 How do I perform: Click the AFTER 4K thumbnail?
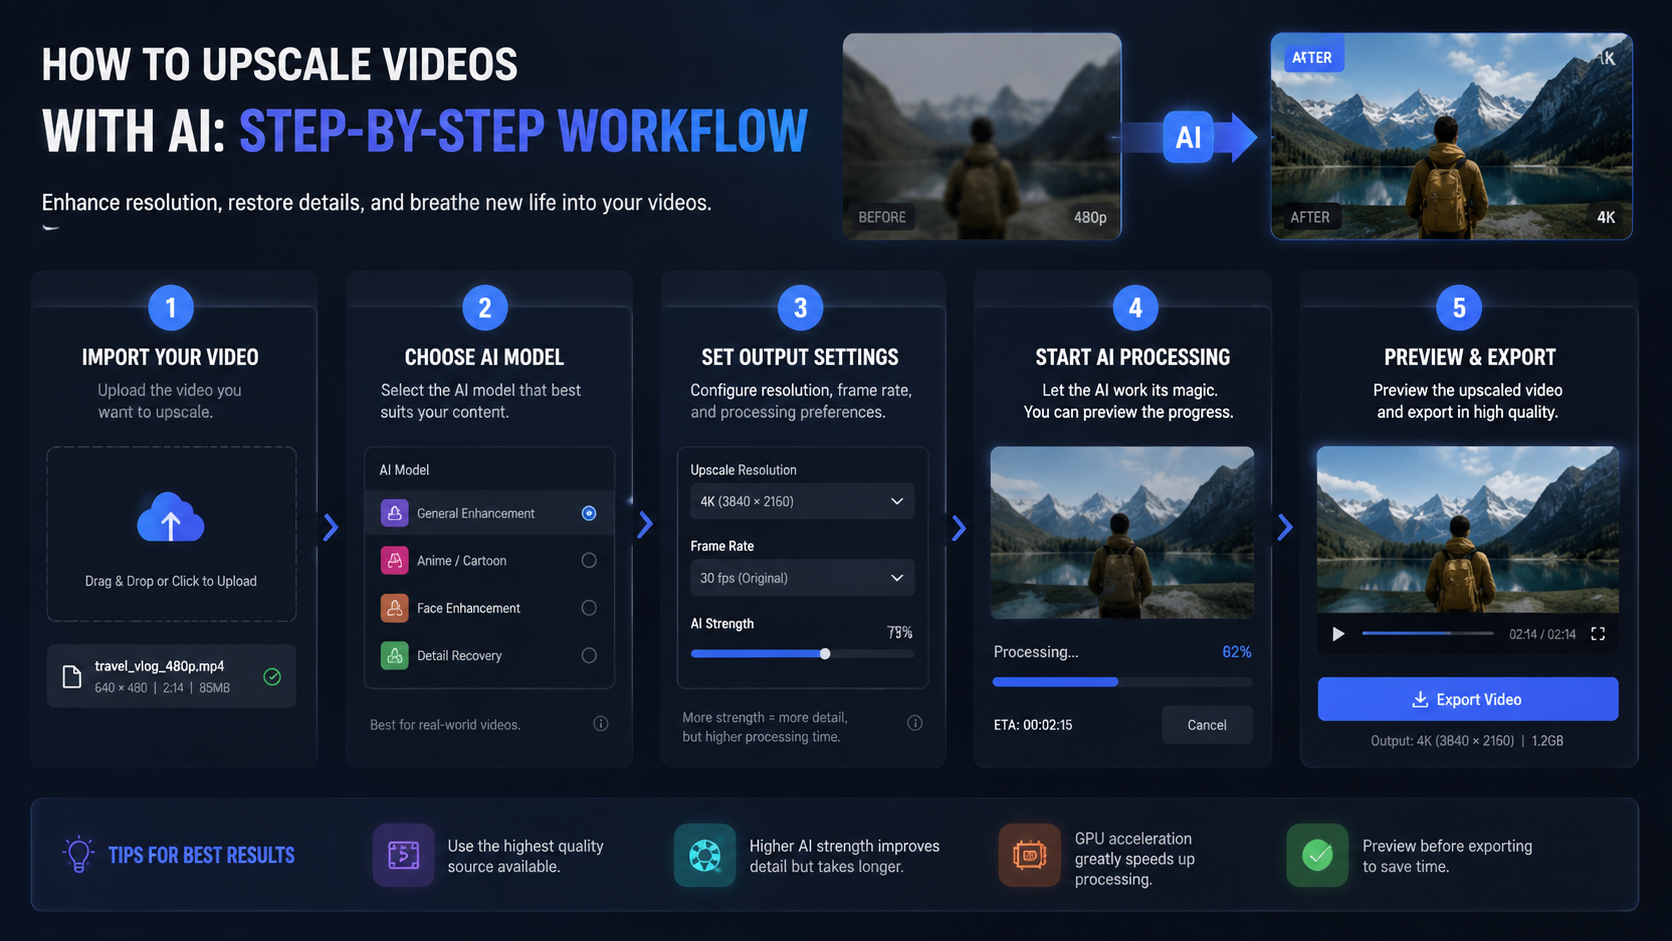click(1451, 136)
